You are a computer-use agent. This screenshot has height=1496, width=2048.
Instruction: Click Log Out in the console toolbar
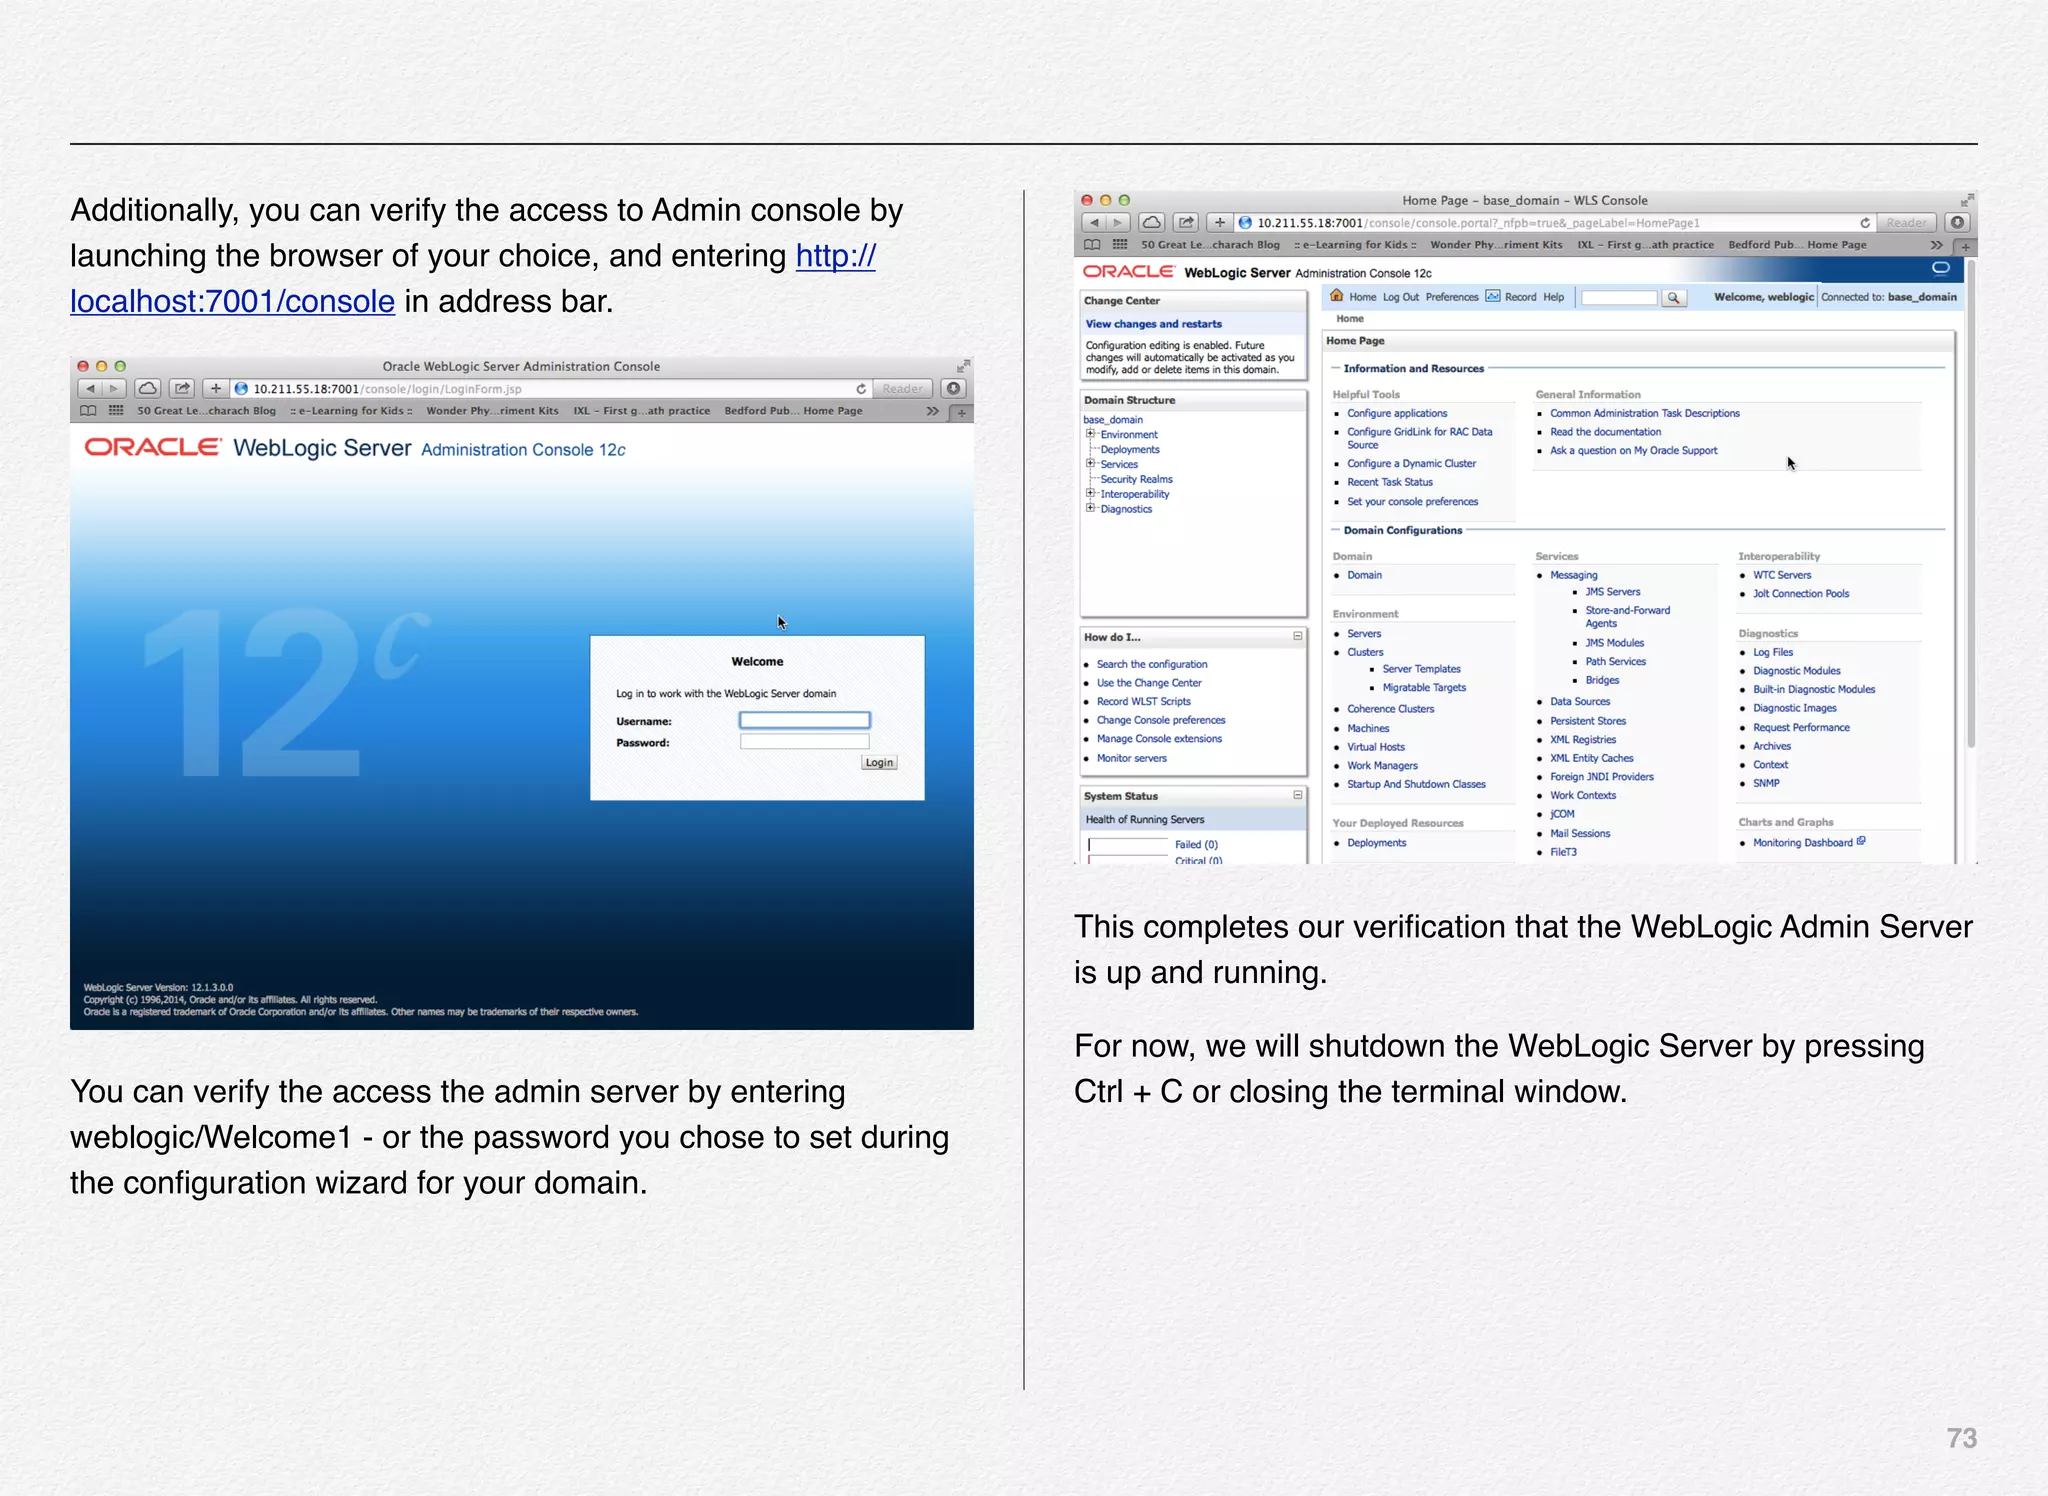pos(1400,297)
